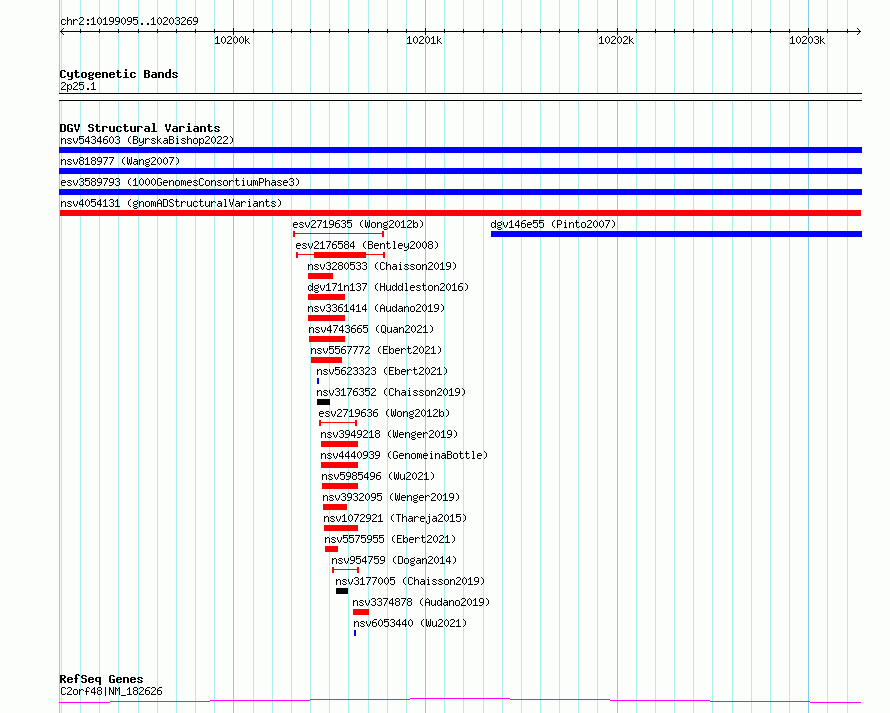Select nsv3280533 (Chaisson2019) label
The image size is (890, 713).
tap(382, 266)
